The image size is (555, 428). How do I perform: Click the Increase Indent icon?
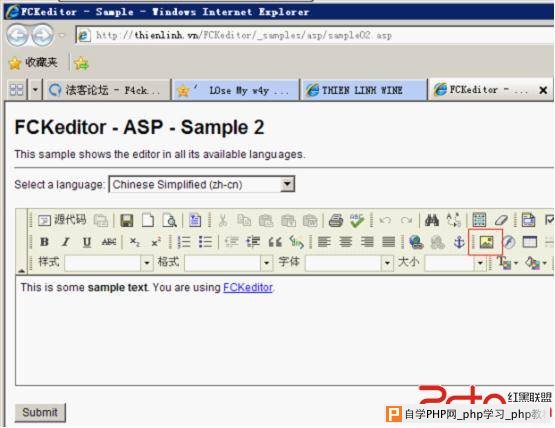click(253, 242)
